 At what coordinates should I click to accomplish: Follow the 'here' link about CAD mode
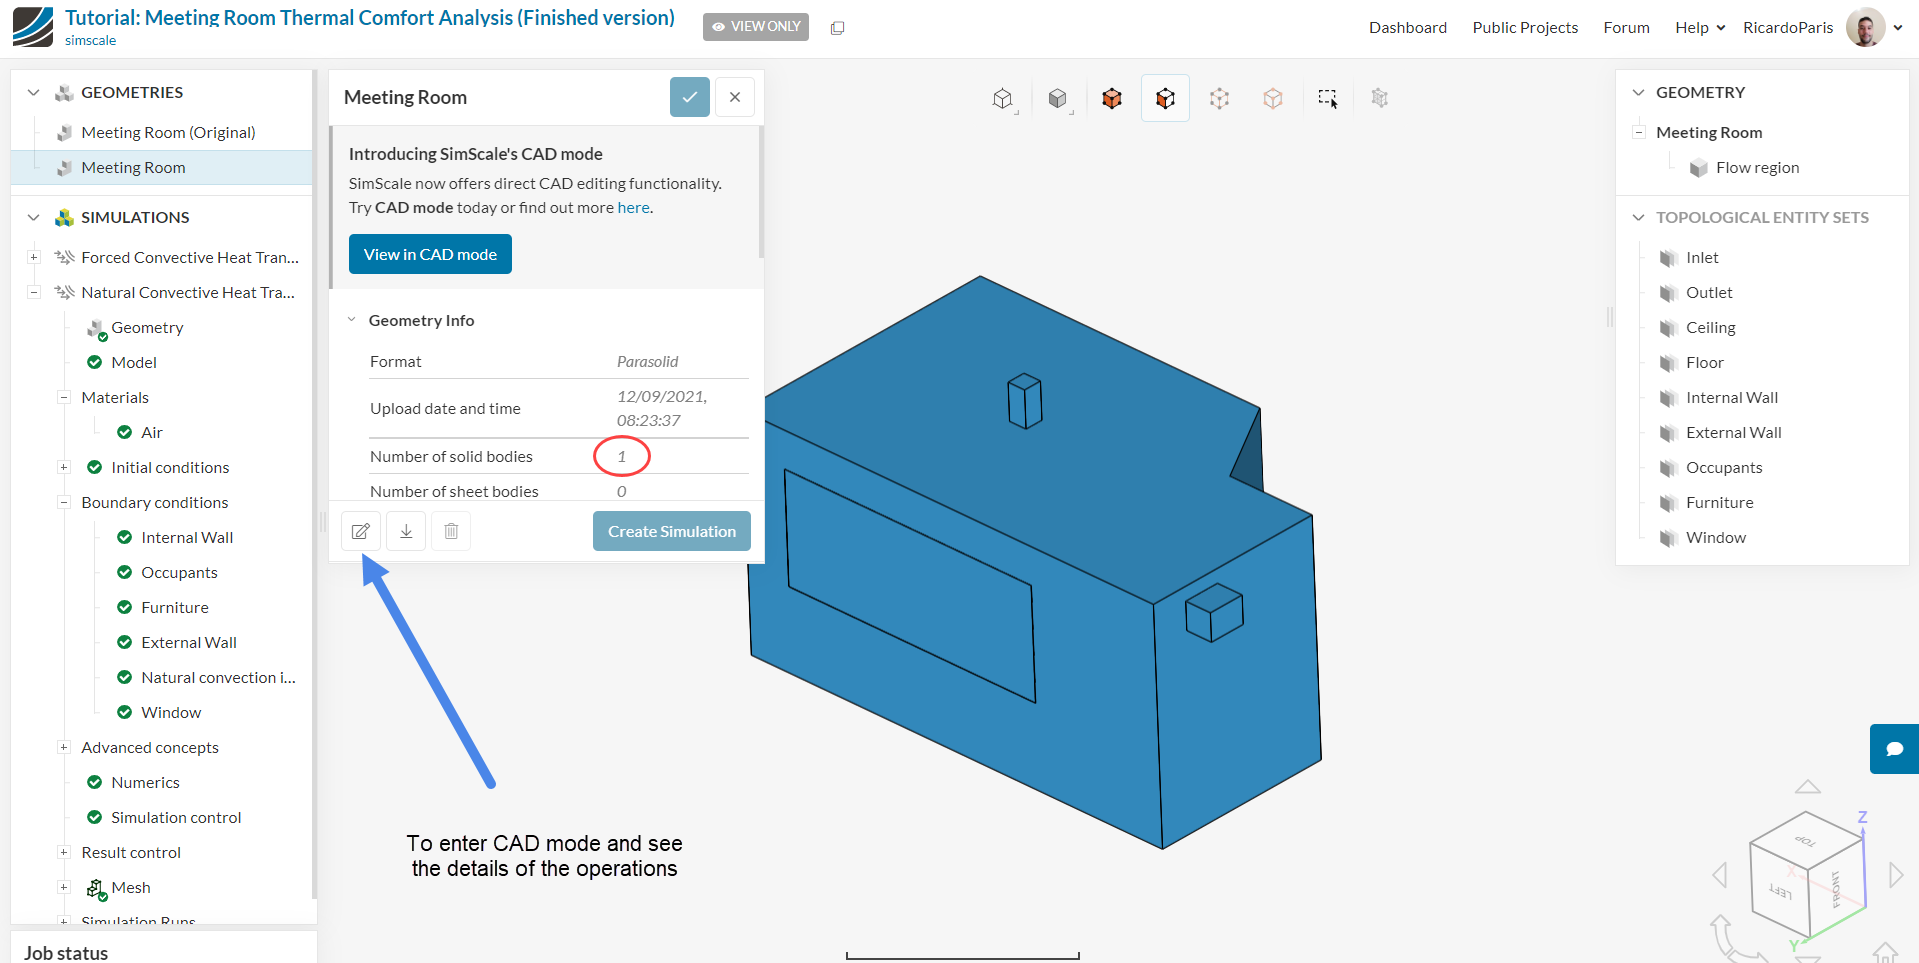coord(634,208)
